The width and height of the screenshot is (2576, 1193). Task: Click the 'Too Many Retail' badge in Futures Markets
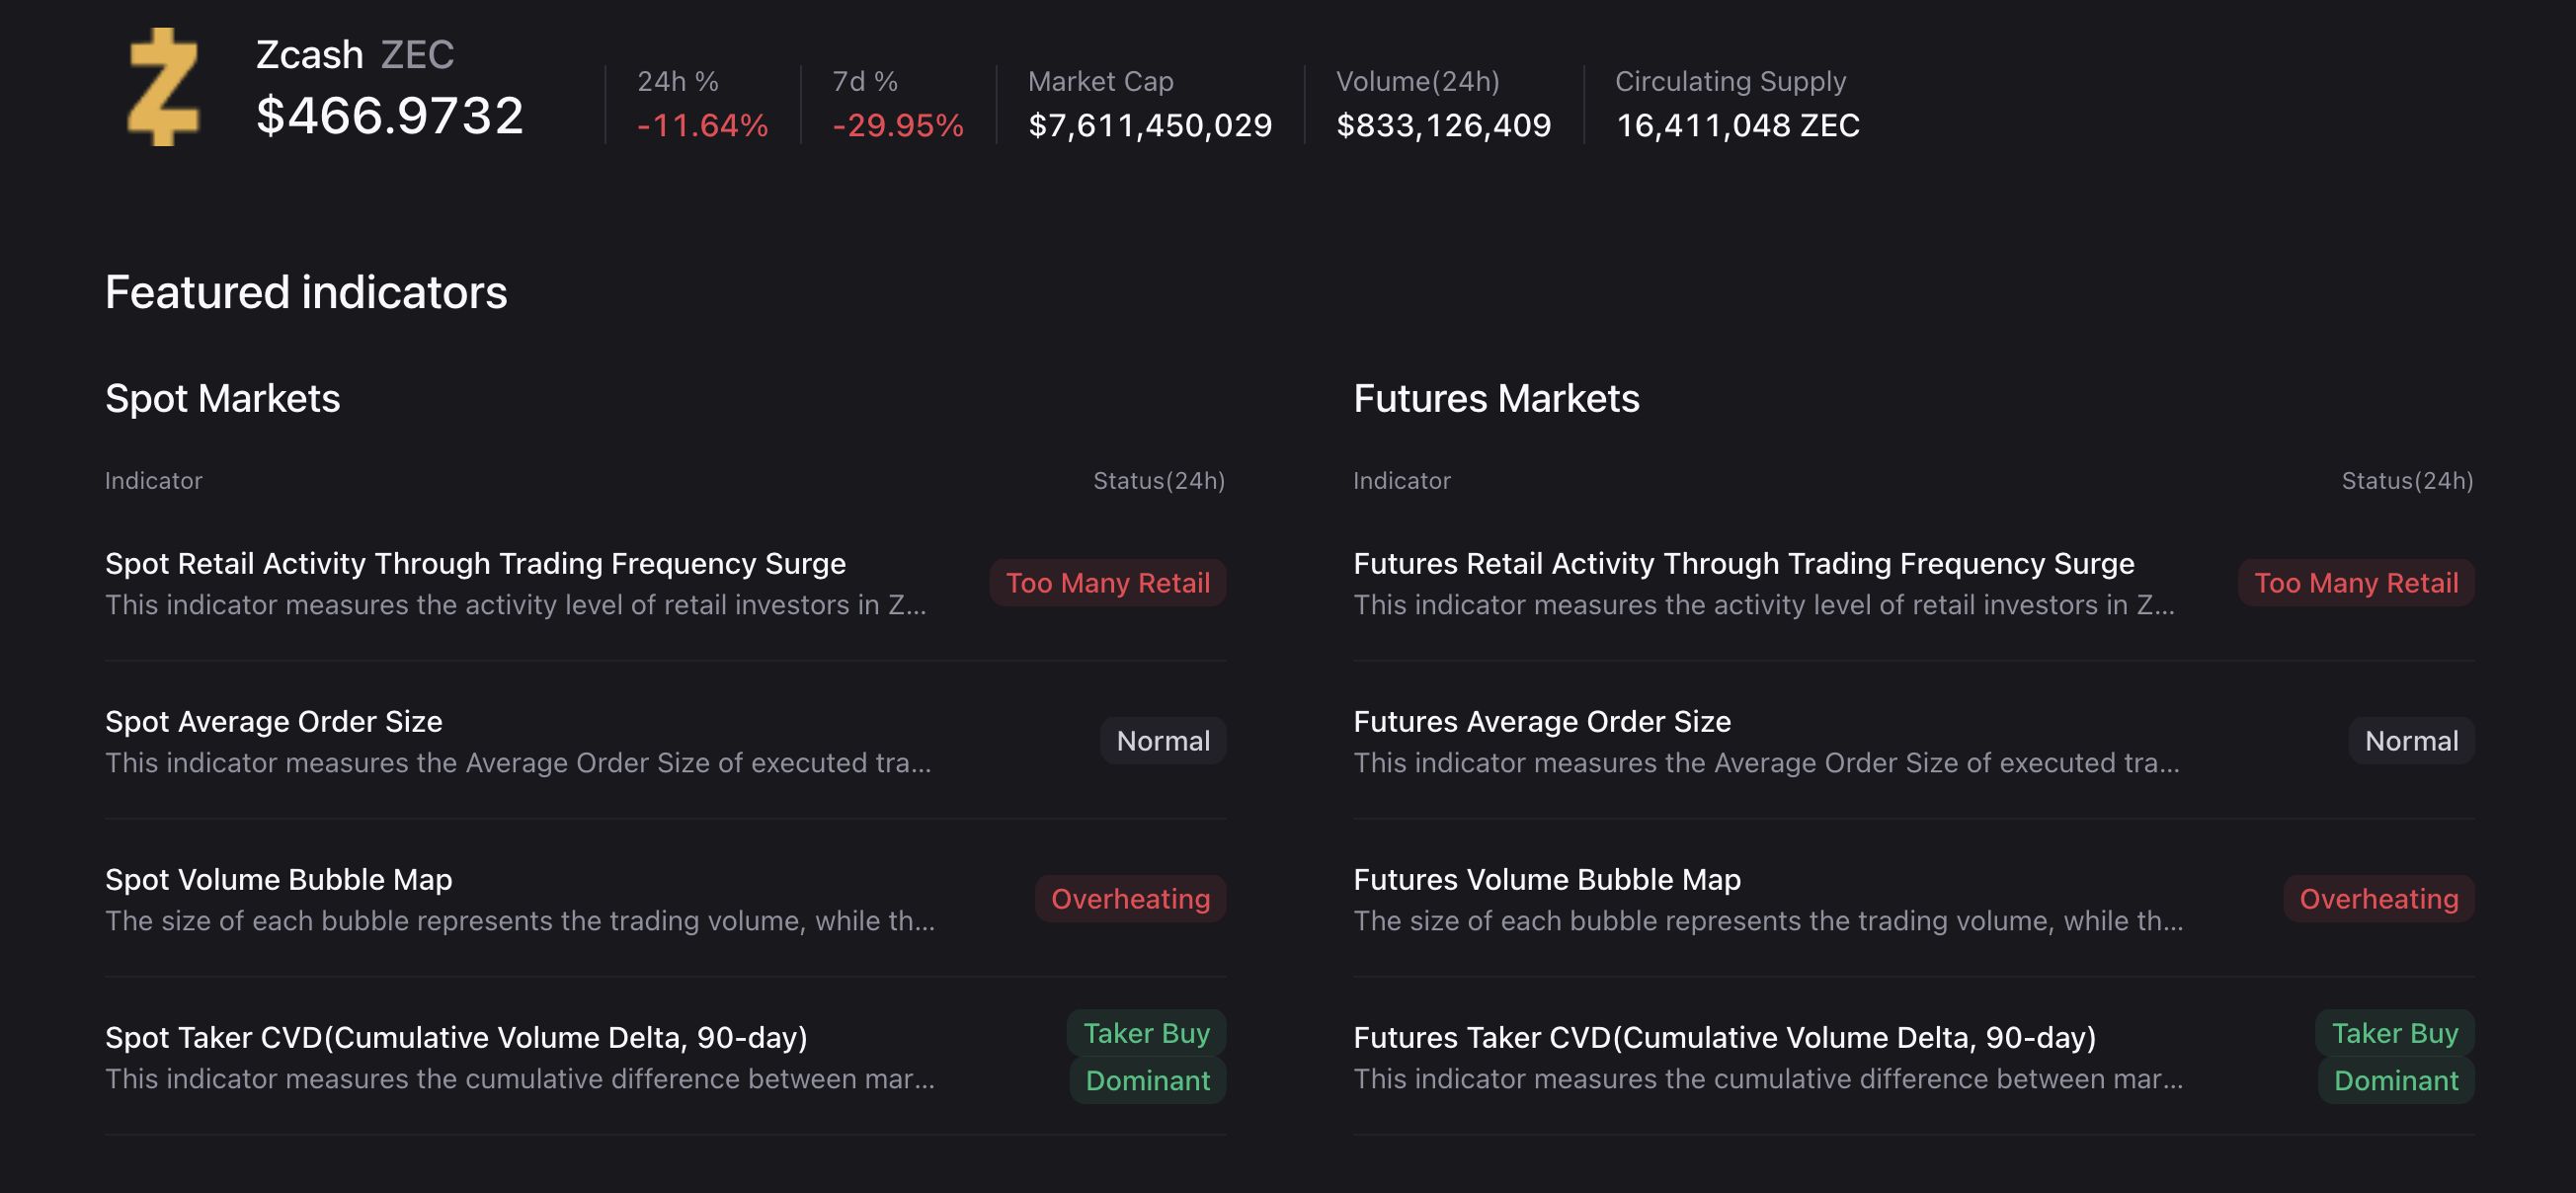[x=2355, y=583]
